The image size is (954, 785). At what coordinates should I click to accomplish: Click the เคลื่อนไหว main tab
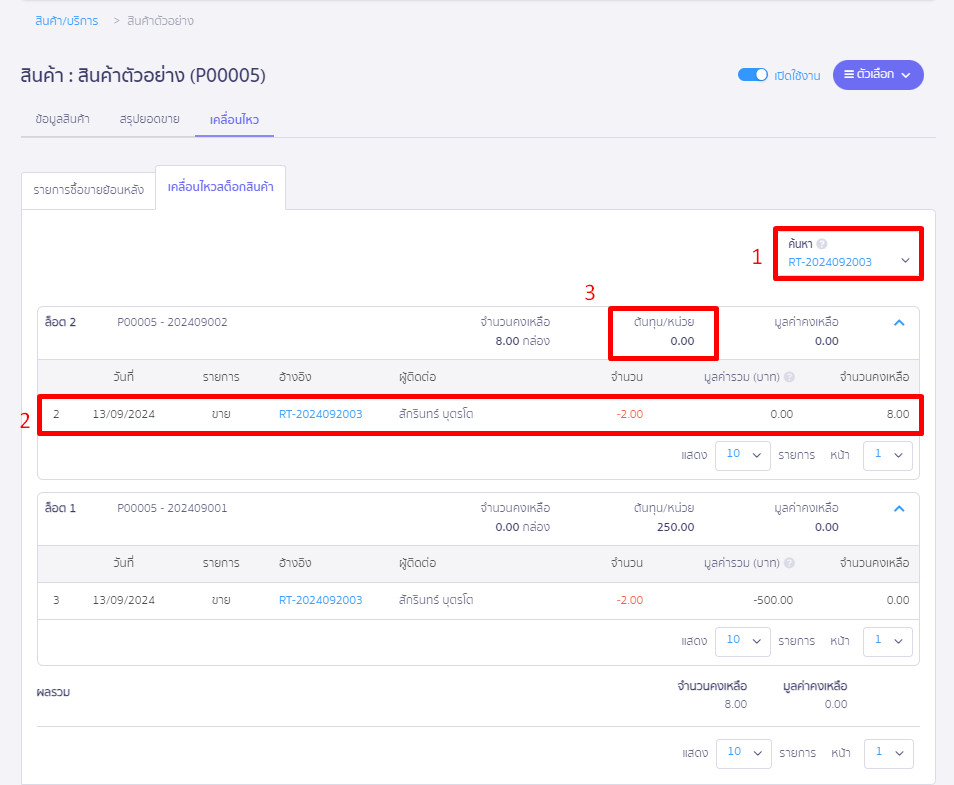[234, 119]
